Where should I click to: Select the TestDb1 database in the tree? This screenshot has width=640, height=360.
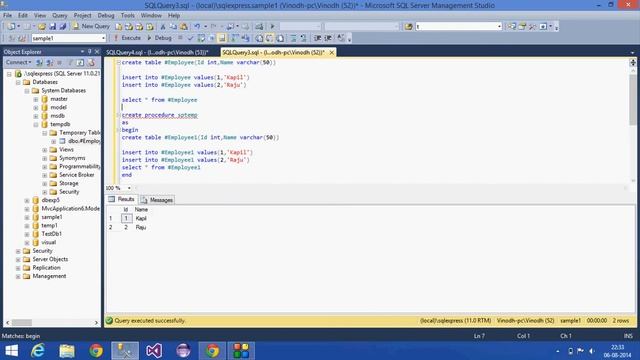coord(51,234)
